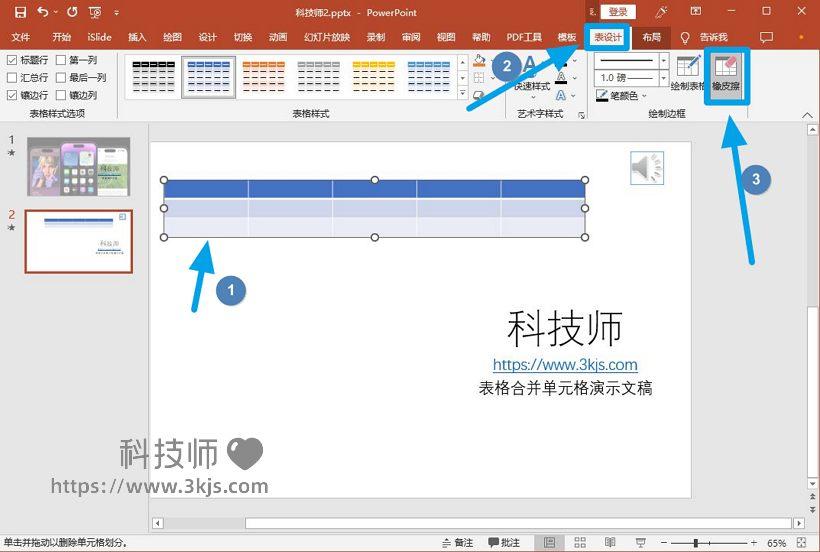This screenshot has width=820, height=552.
Task: Redo with the circular arrow icon
Action: point(72,12)
